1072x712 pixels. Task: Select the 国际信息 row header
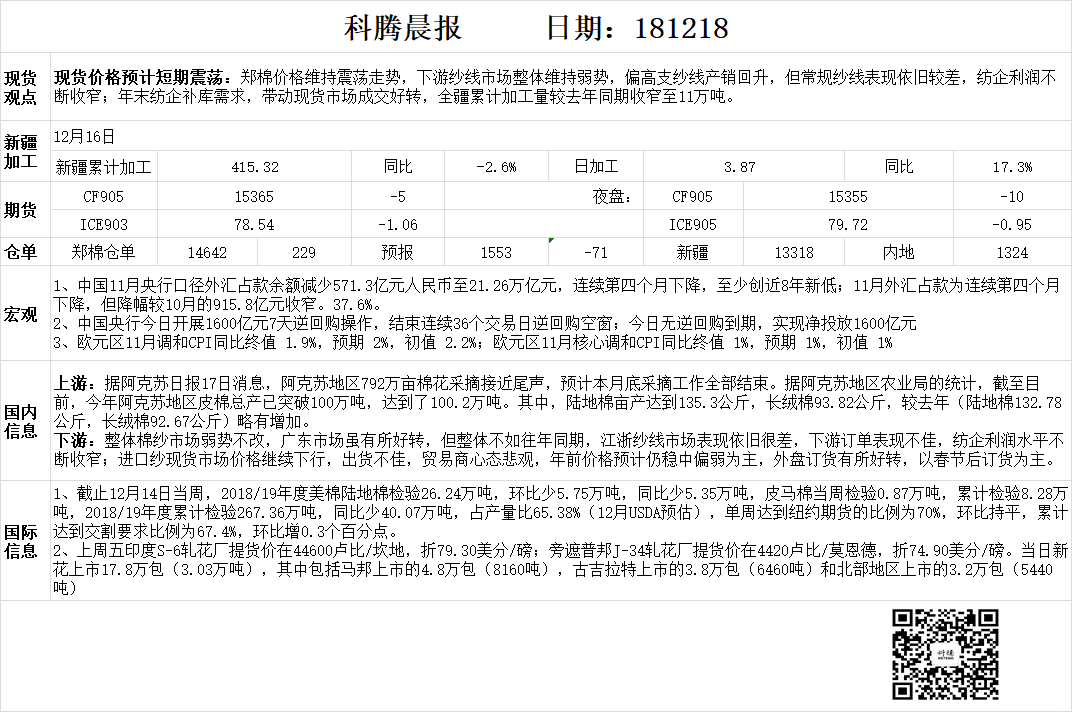22,540
